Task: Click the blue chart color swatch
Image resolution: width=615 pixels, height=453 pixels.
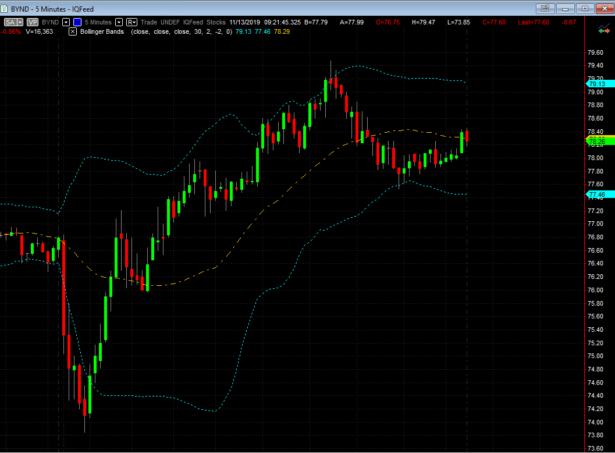Action: click(x=77, y=20)
